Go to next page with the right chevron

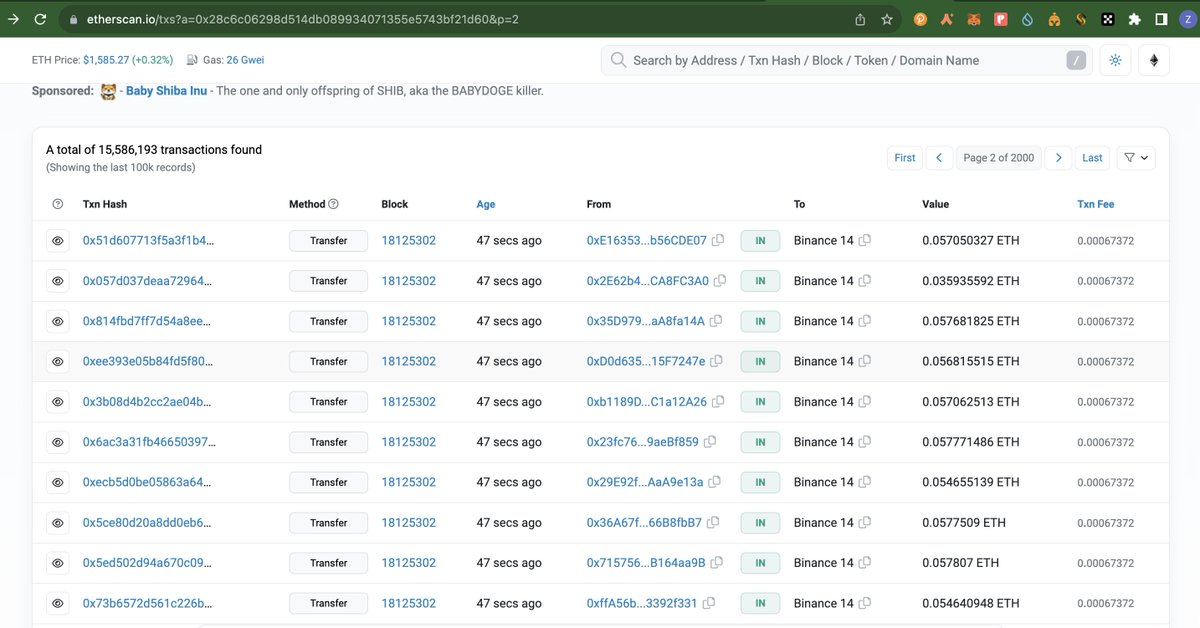pyautogui.click(x=1058, y=157)
